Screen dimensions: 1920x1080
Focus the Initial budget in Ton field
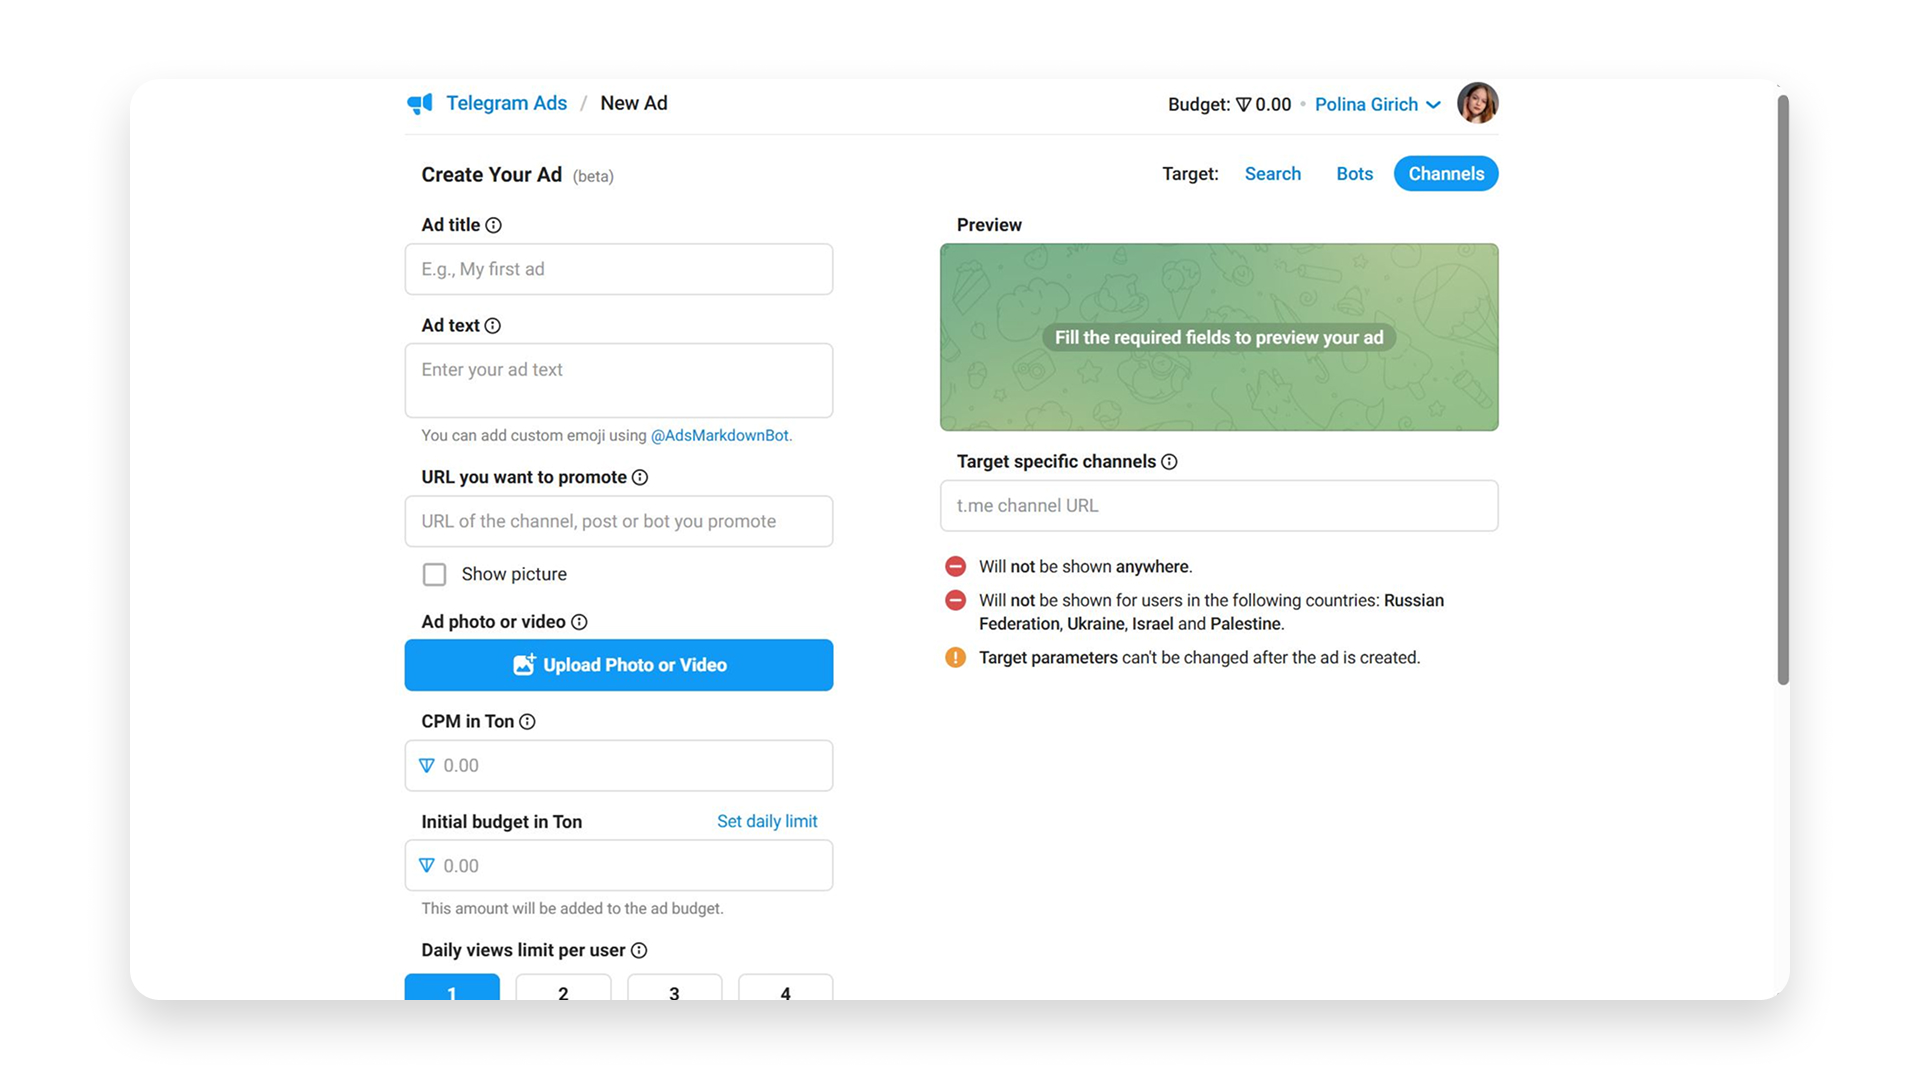click(619, 866)
